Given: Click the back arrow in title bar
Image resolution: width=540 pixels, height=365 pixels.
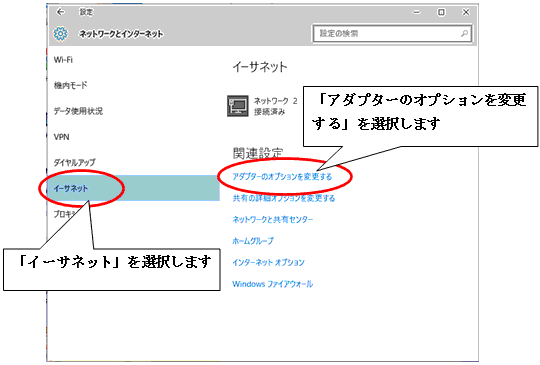Looking at the screenshot, I should (x=61, y=12).
